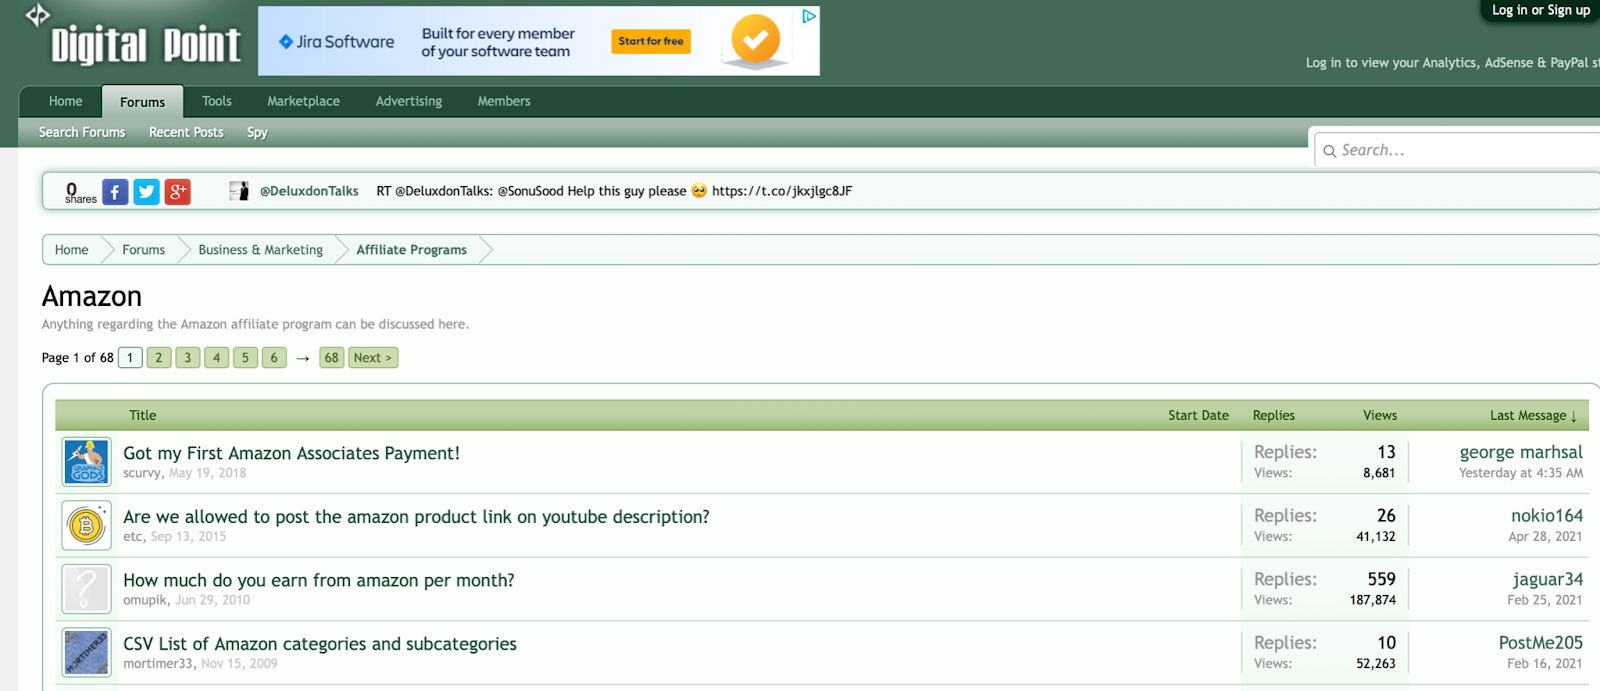This screenshot has width=1600, height=691.
Task: Open @DeluxdonTalks Twitter handle link
Action: click(x=309, y=191)
